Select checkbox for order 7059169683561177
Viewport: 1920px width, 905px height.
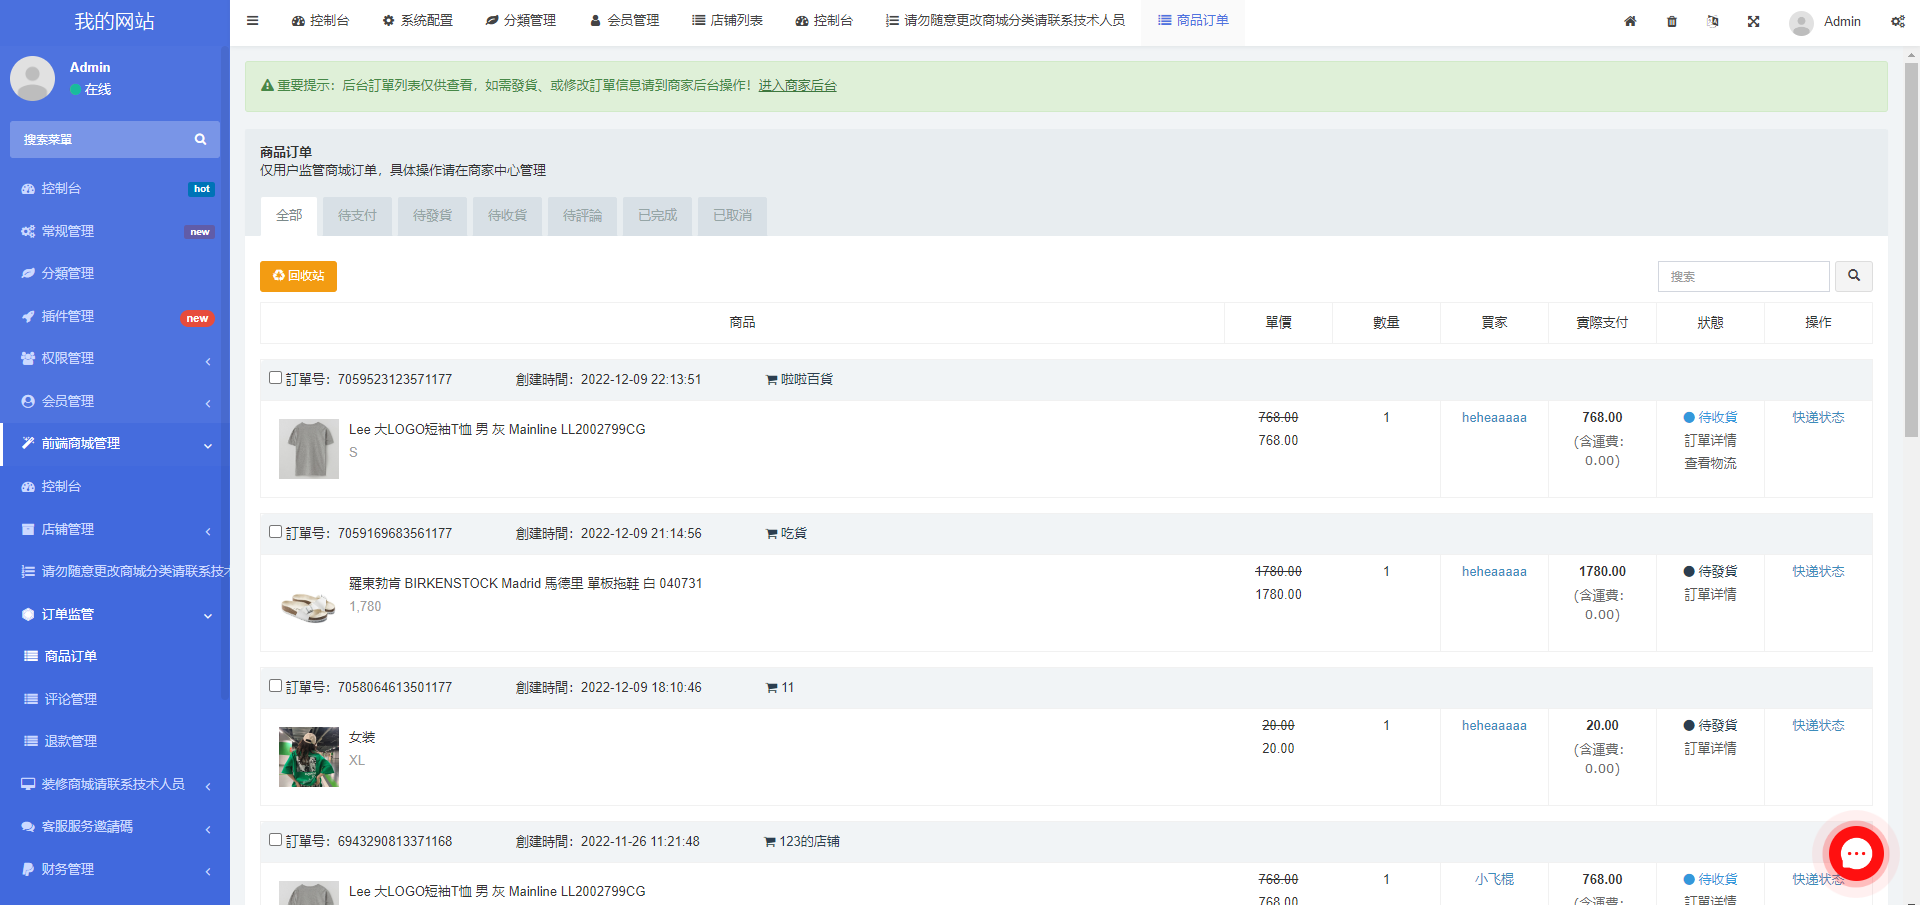coord(275,532)
